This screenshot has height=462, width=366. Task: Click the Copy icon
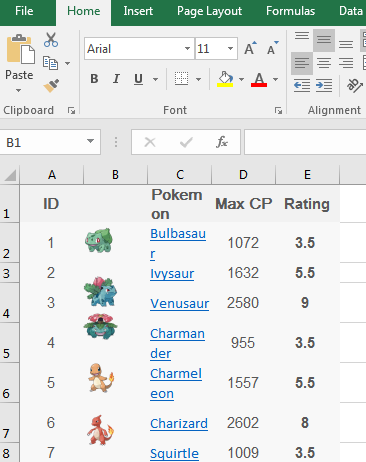[50, 63]
